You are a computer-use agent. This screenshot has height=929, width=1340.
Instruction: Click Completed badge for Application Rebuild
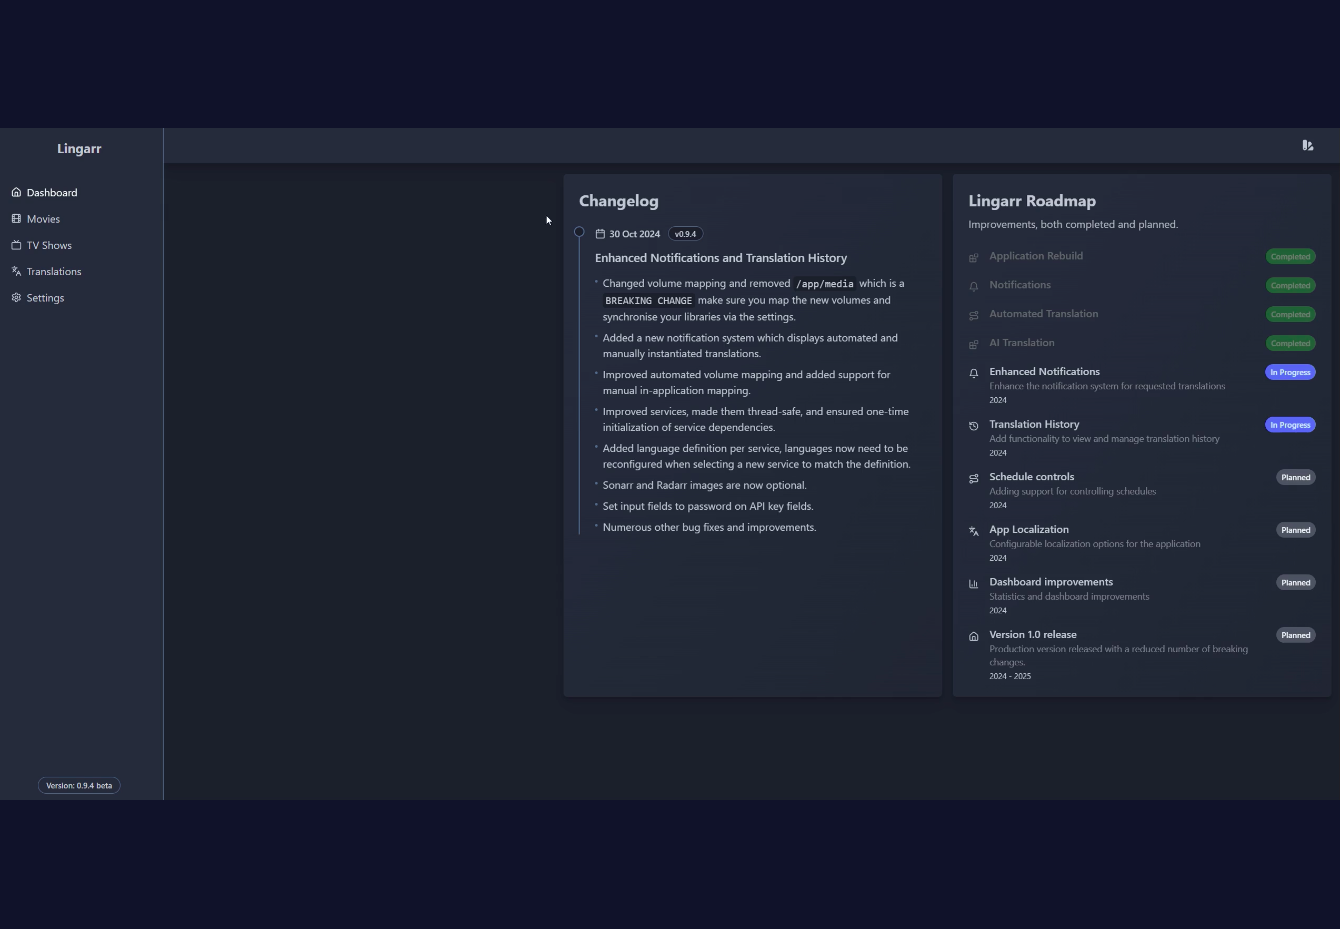click(x=1290, y=256)
